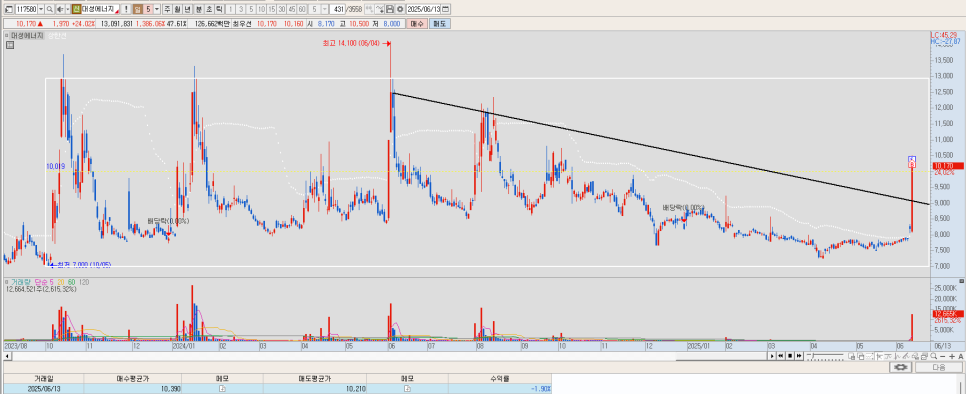
Task: Zoom in the chart with the plus icon
Action: 952,356
